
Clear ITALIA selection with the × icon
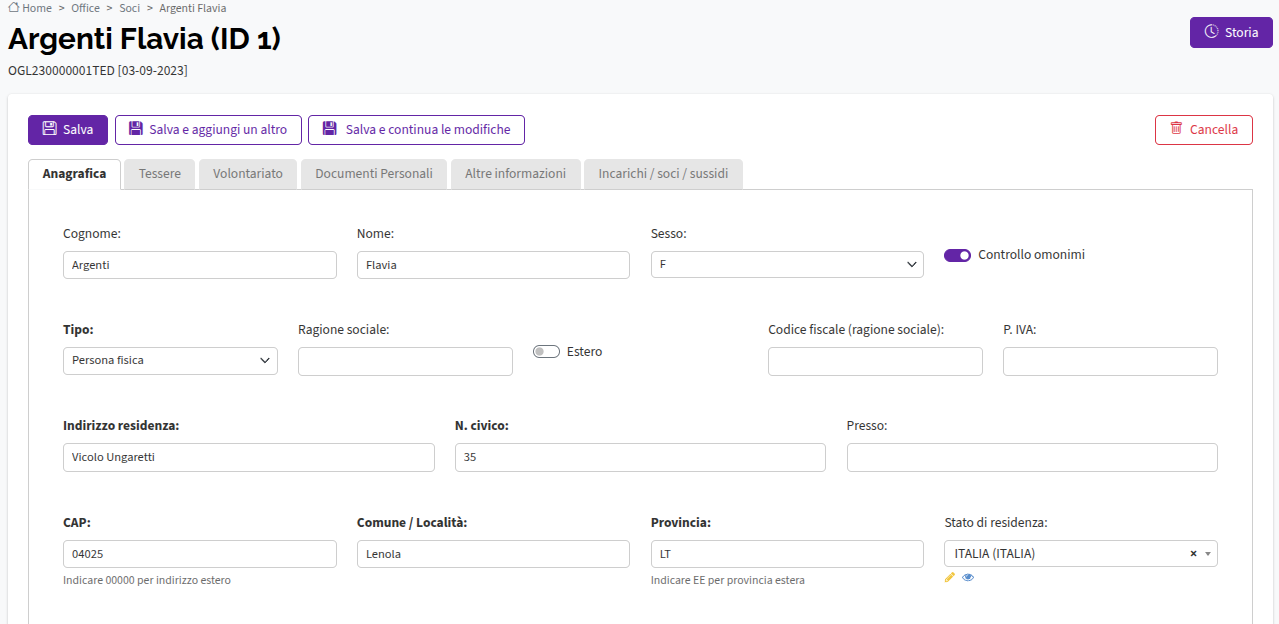[x=1193, y=554]
